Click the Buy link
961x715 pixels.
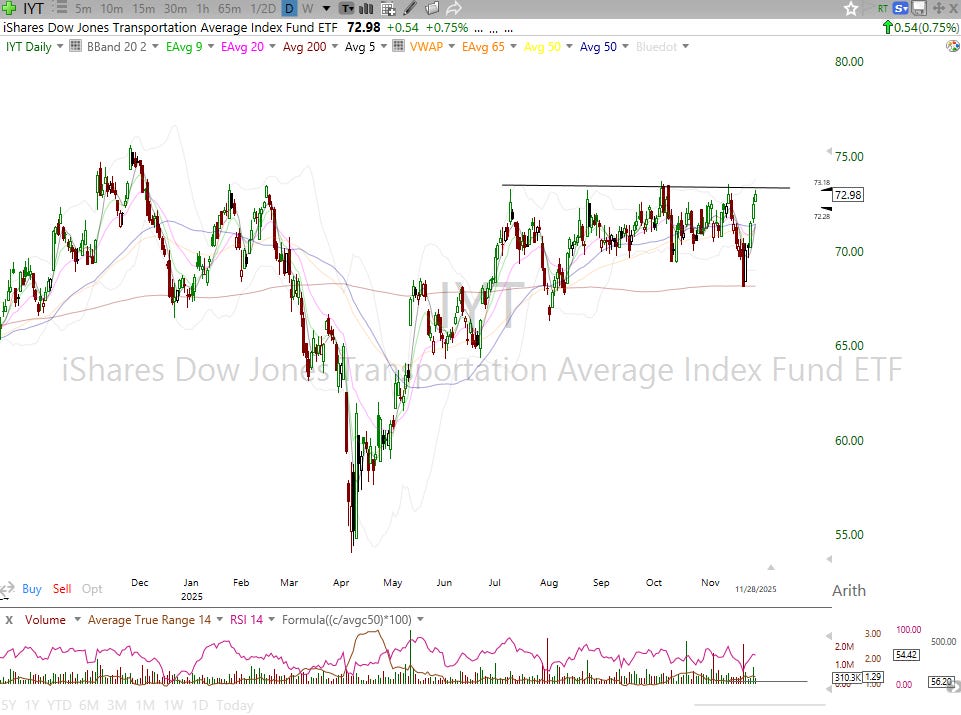[x=32, y=589]
